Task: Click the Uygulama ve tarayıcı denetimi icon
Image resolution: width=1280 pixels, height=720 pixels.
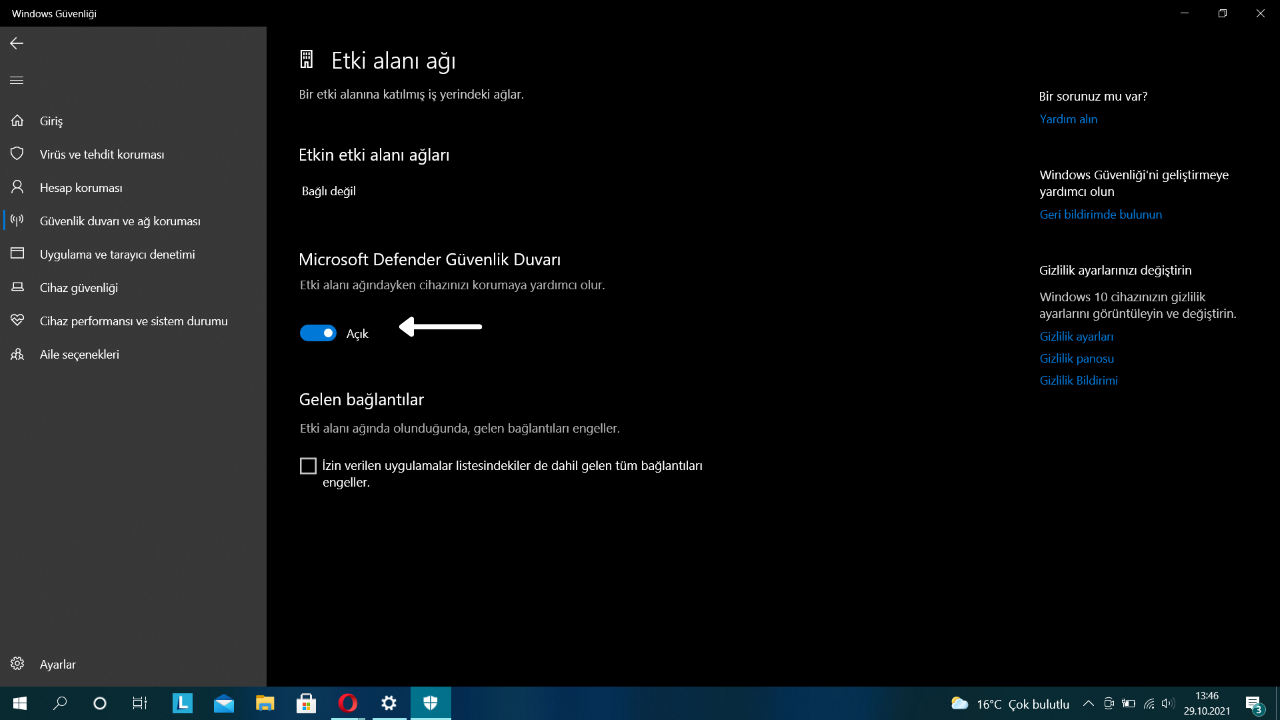Action: [17, 254]
